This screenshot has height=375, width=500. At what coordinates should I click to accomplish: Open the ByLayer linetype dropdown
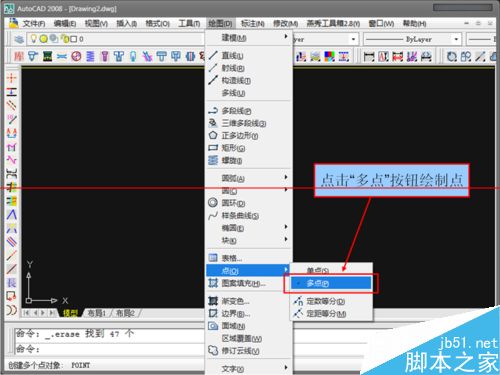(457, 39)
